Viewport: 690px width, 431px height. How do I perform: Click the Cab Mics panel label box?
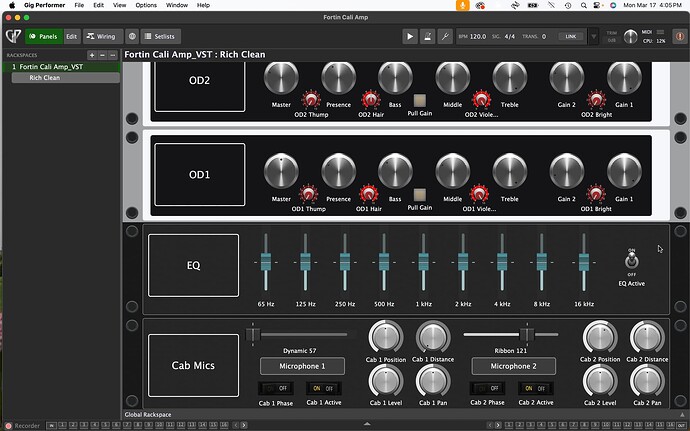194,365
